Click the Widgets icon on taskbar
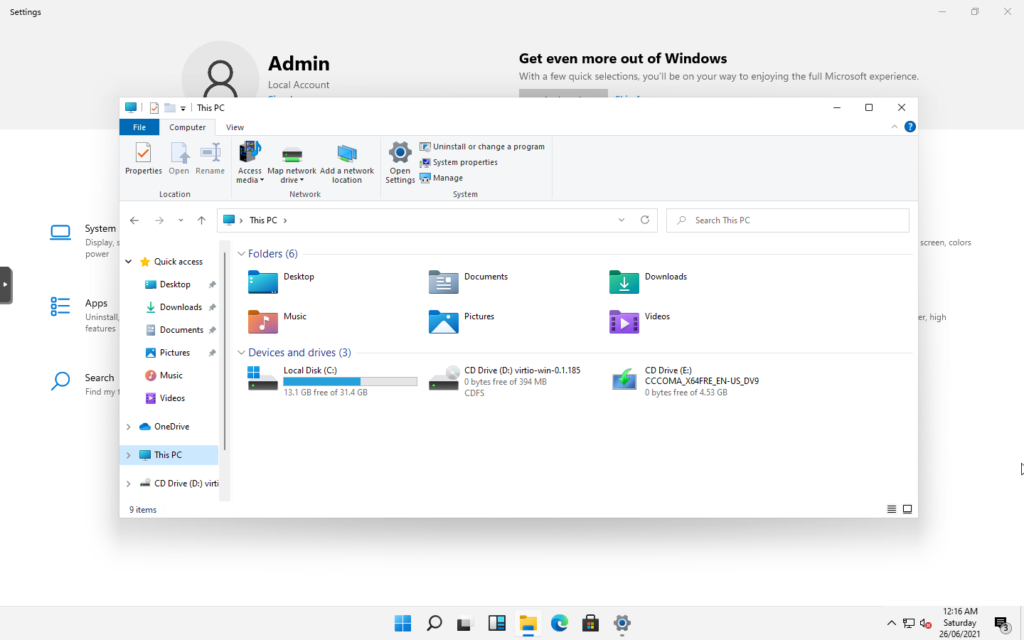Image resolution: width=1024 pixels, height=640 pixels. pyautogui.click(x=497, y=623)
